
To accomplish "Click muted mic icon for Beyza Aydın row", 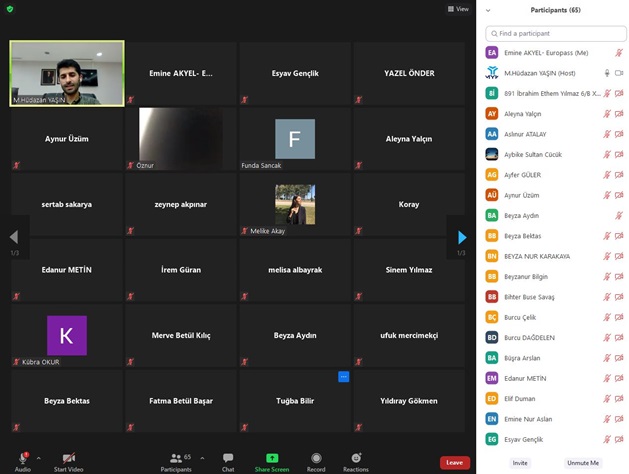I will coord(619,215).
